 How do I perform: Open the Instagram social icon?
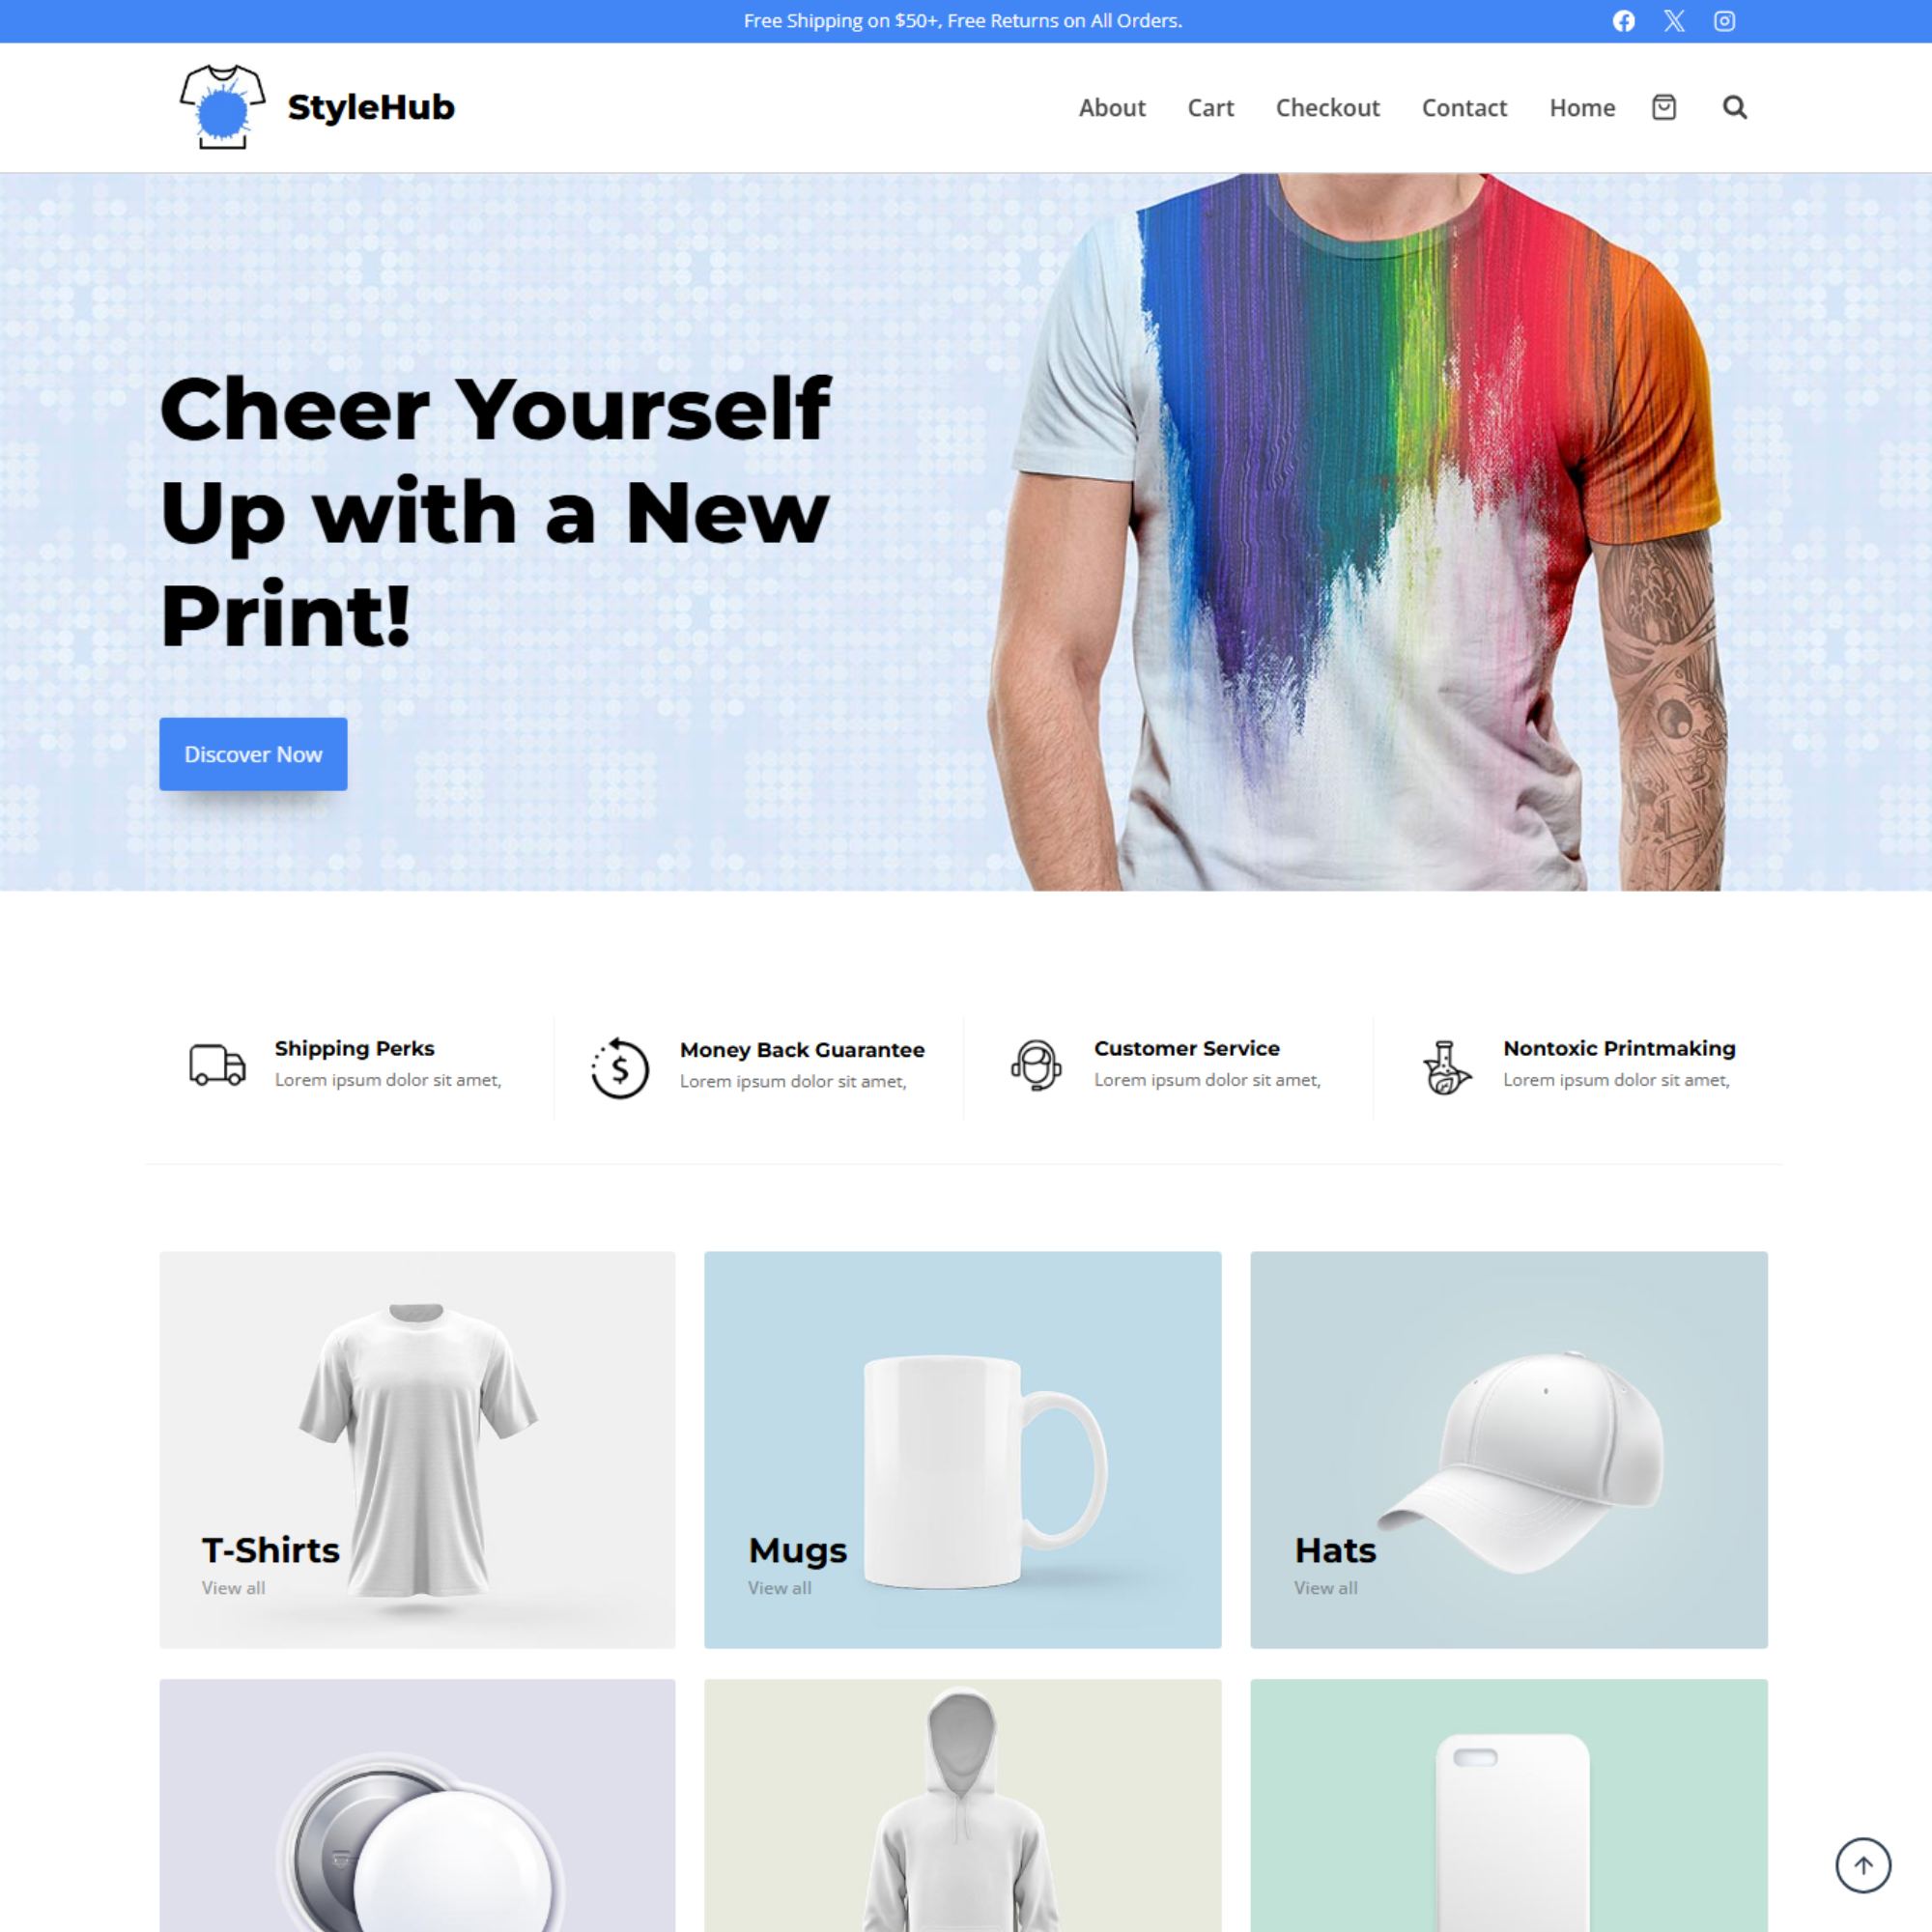click(1724, 21)
